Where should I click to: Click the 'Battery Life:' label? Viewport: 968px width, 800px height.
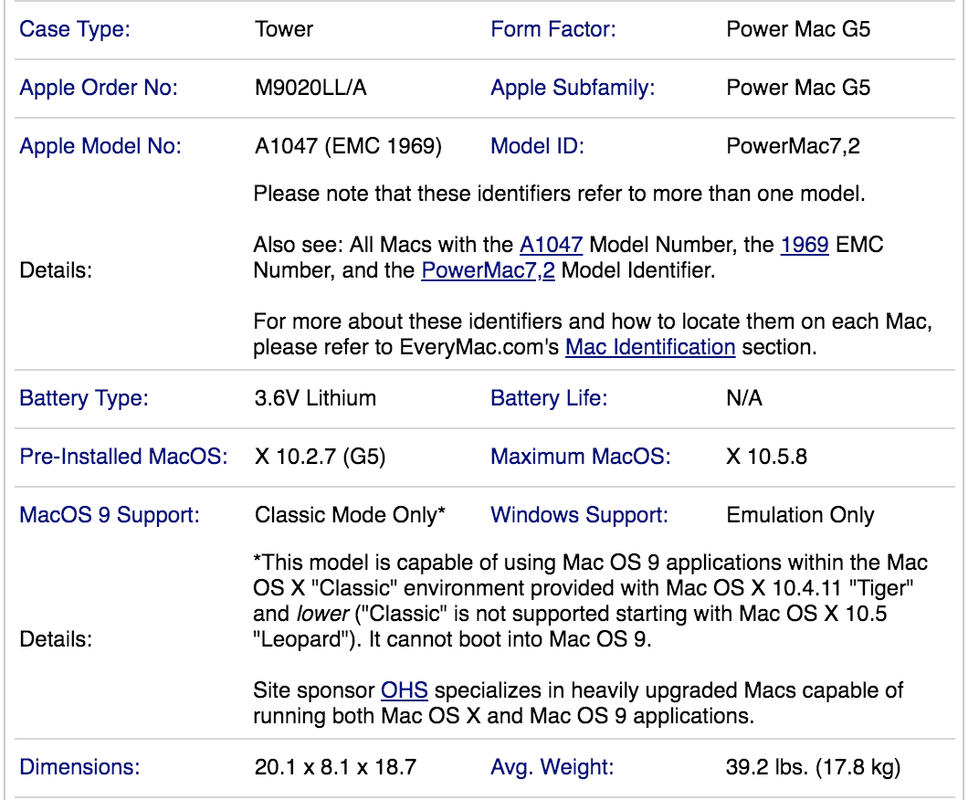pyautogui.click(x=549, y=398)
